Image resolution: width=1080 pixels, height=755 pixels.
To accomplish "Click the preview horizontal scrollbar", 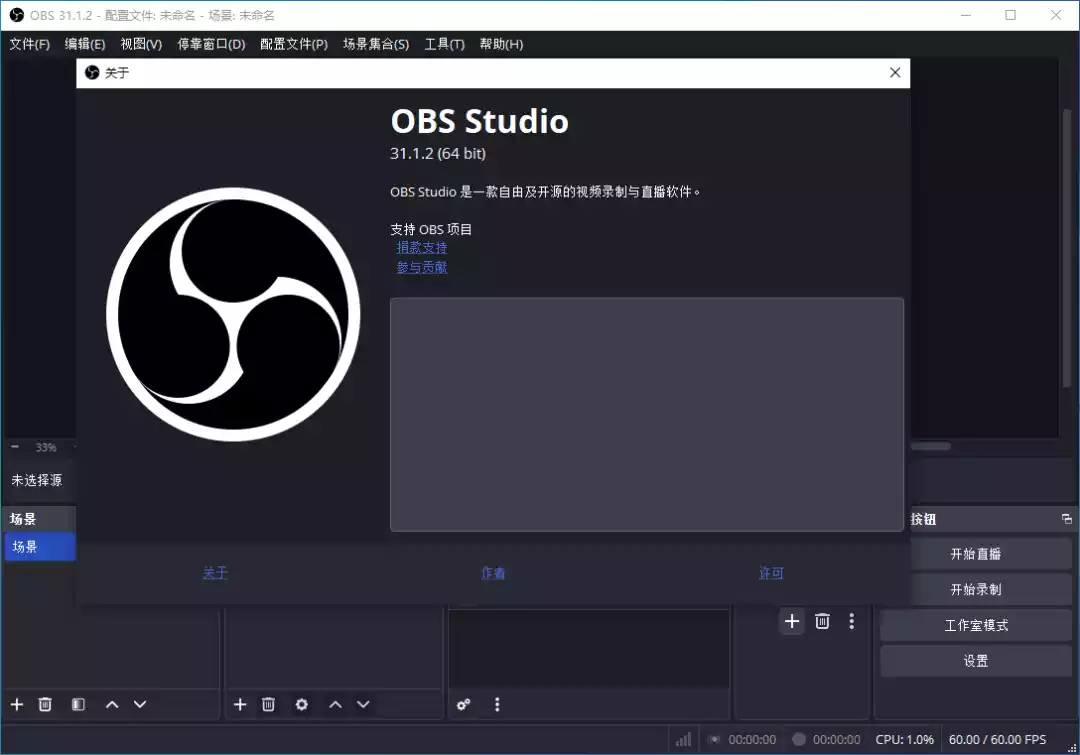I will 931,446.
